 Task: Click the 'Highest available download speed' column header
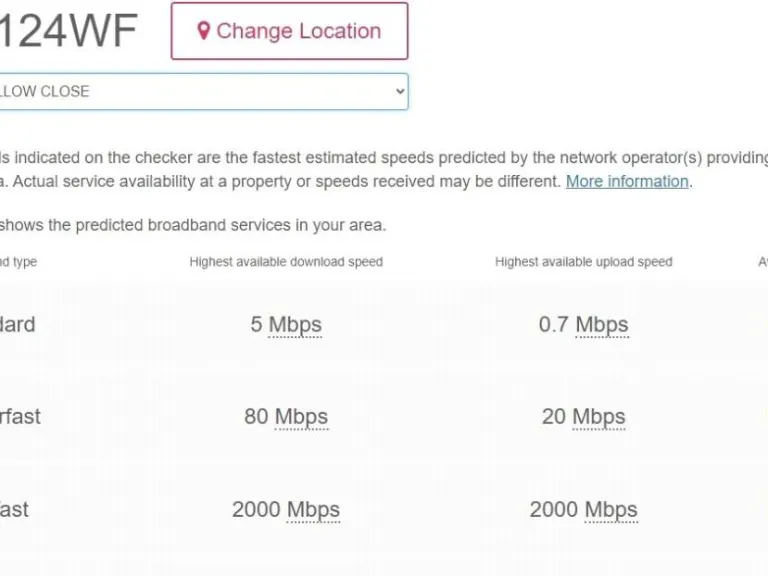point(286,262)
